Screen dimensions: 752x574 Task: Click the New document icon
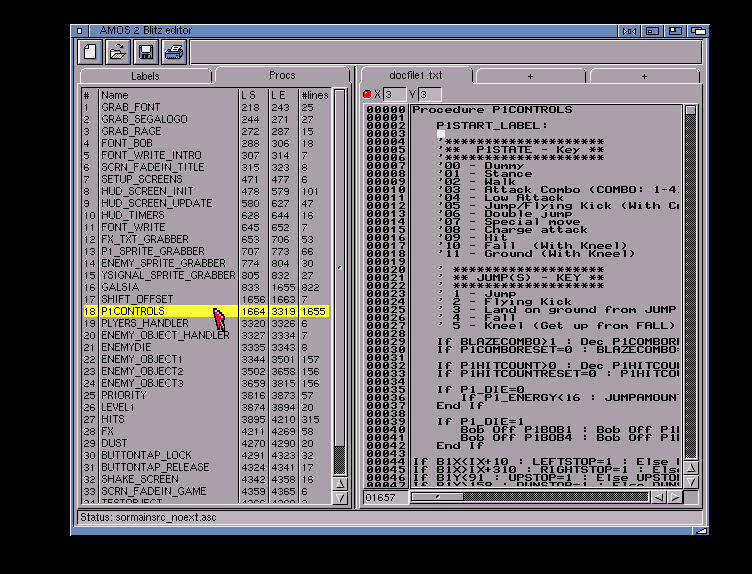point(90,52)
